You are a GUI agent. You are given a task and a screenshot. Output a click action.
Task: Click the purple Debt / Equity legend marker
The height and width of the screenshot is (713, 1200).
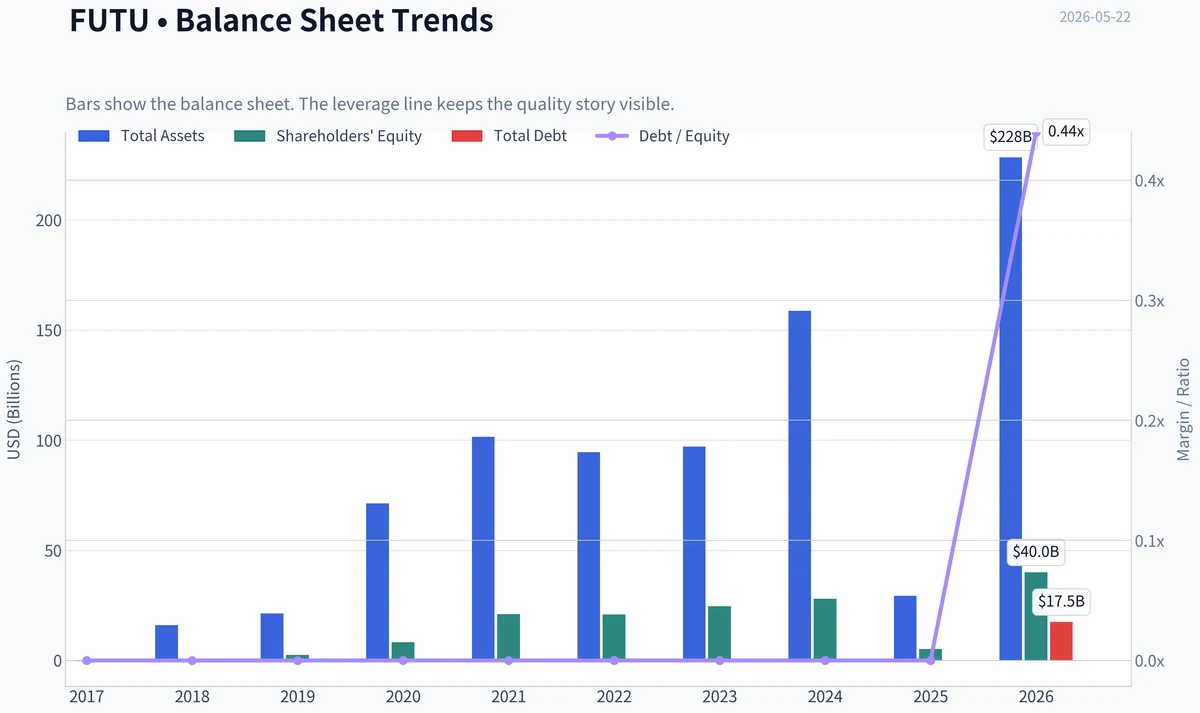pos(612,136)
